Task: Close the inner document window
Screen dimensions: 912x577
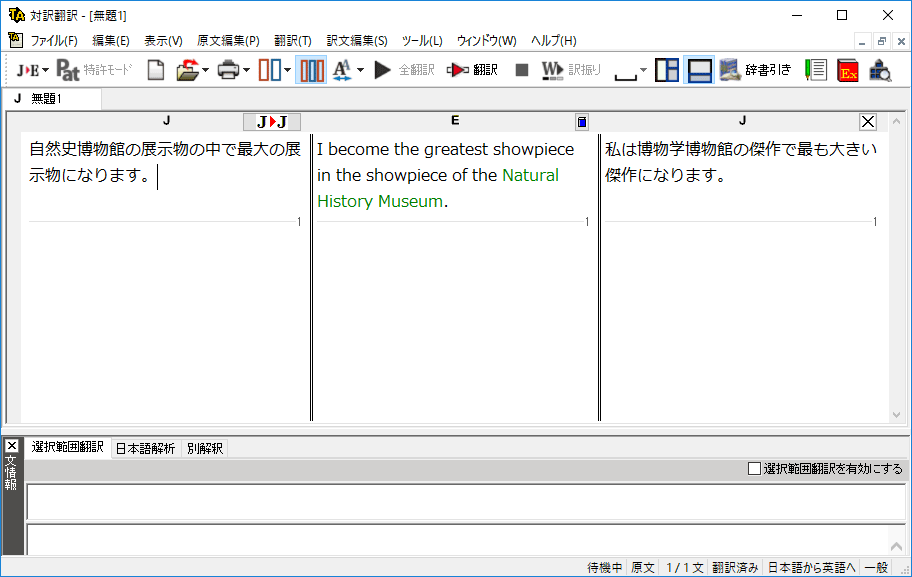Action: [901, 41]
